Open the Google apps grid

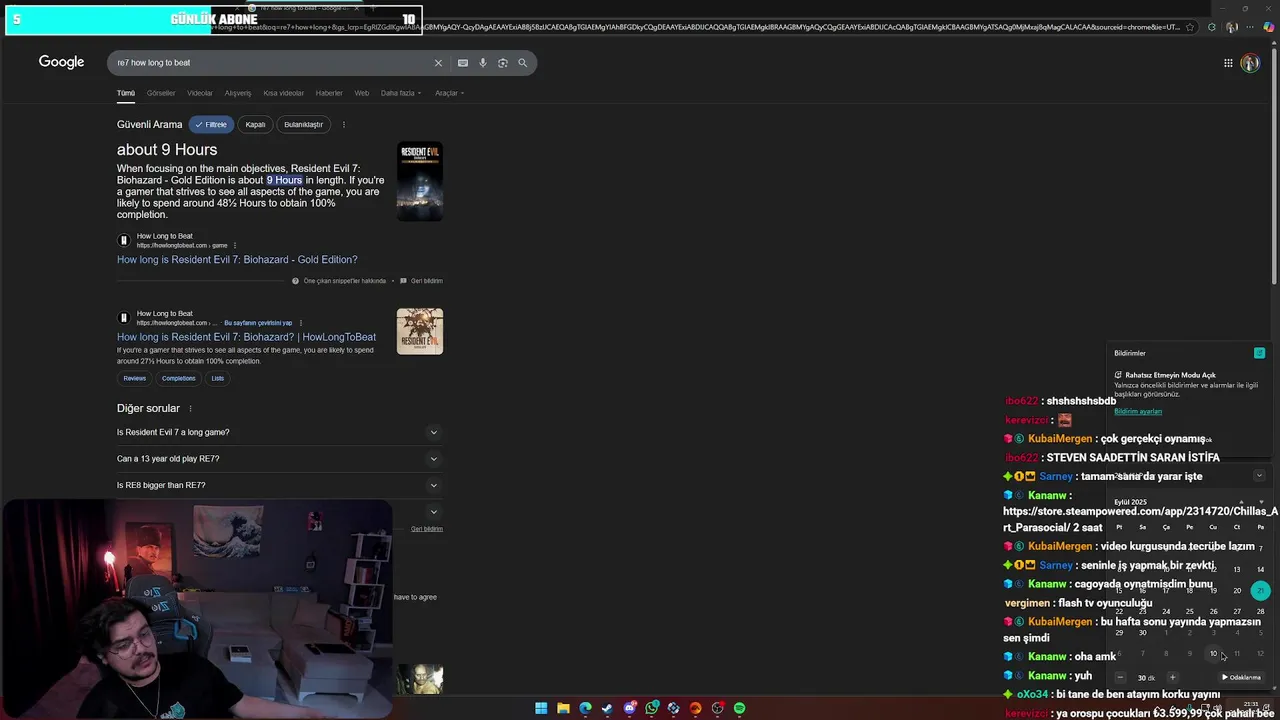1228,63
